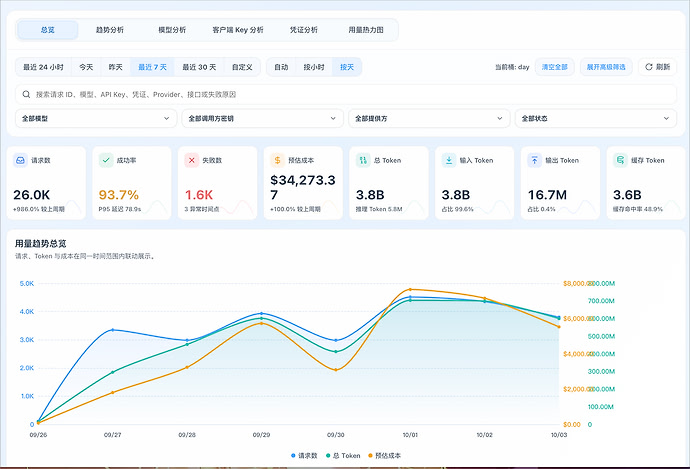Click the 用量趋势总览 heading
Viewport: 690px width, 469px height.
point(40,243)
